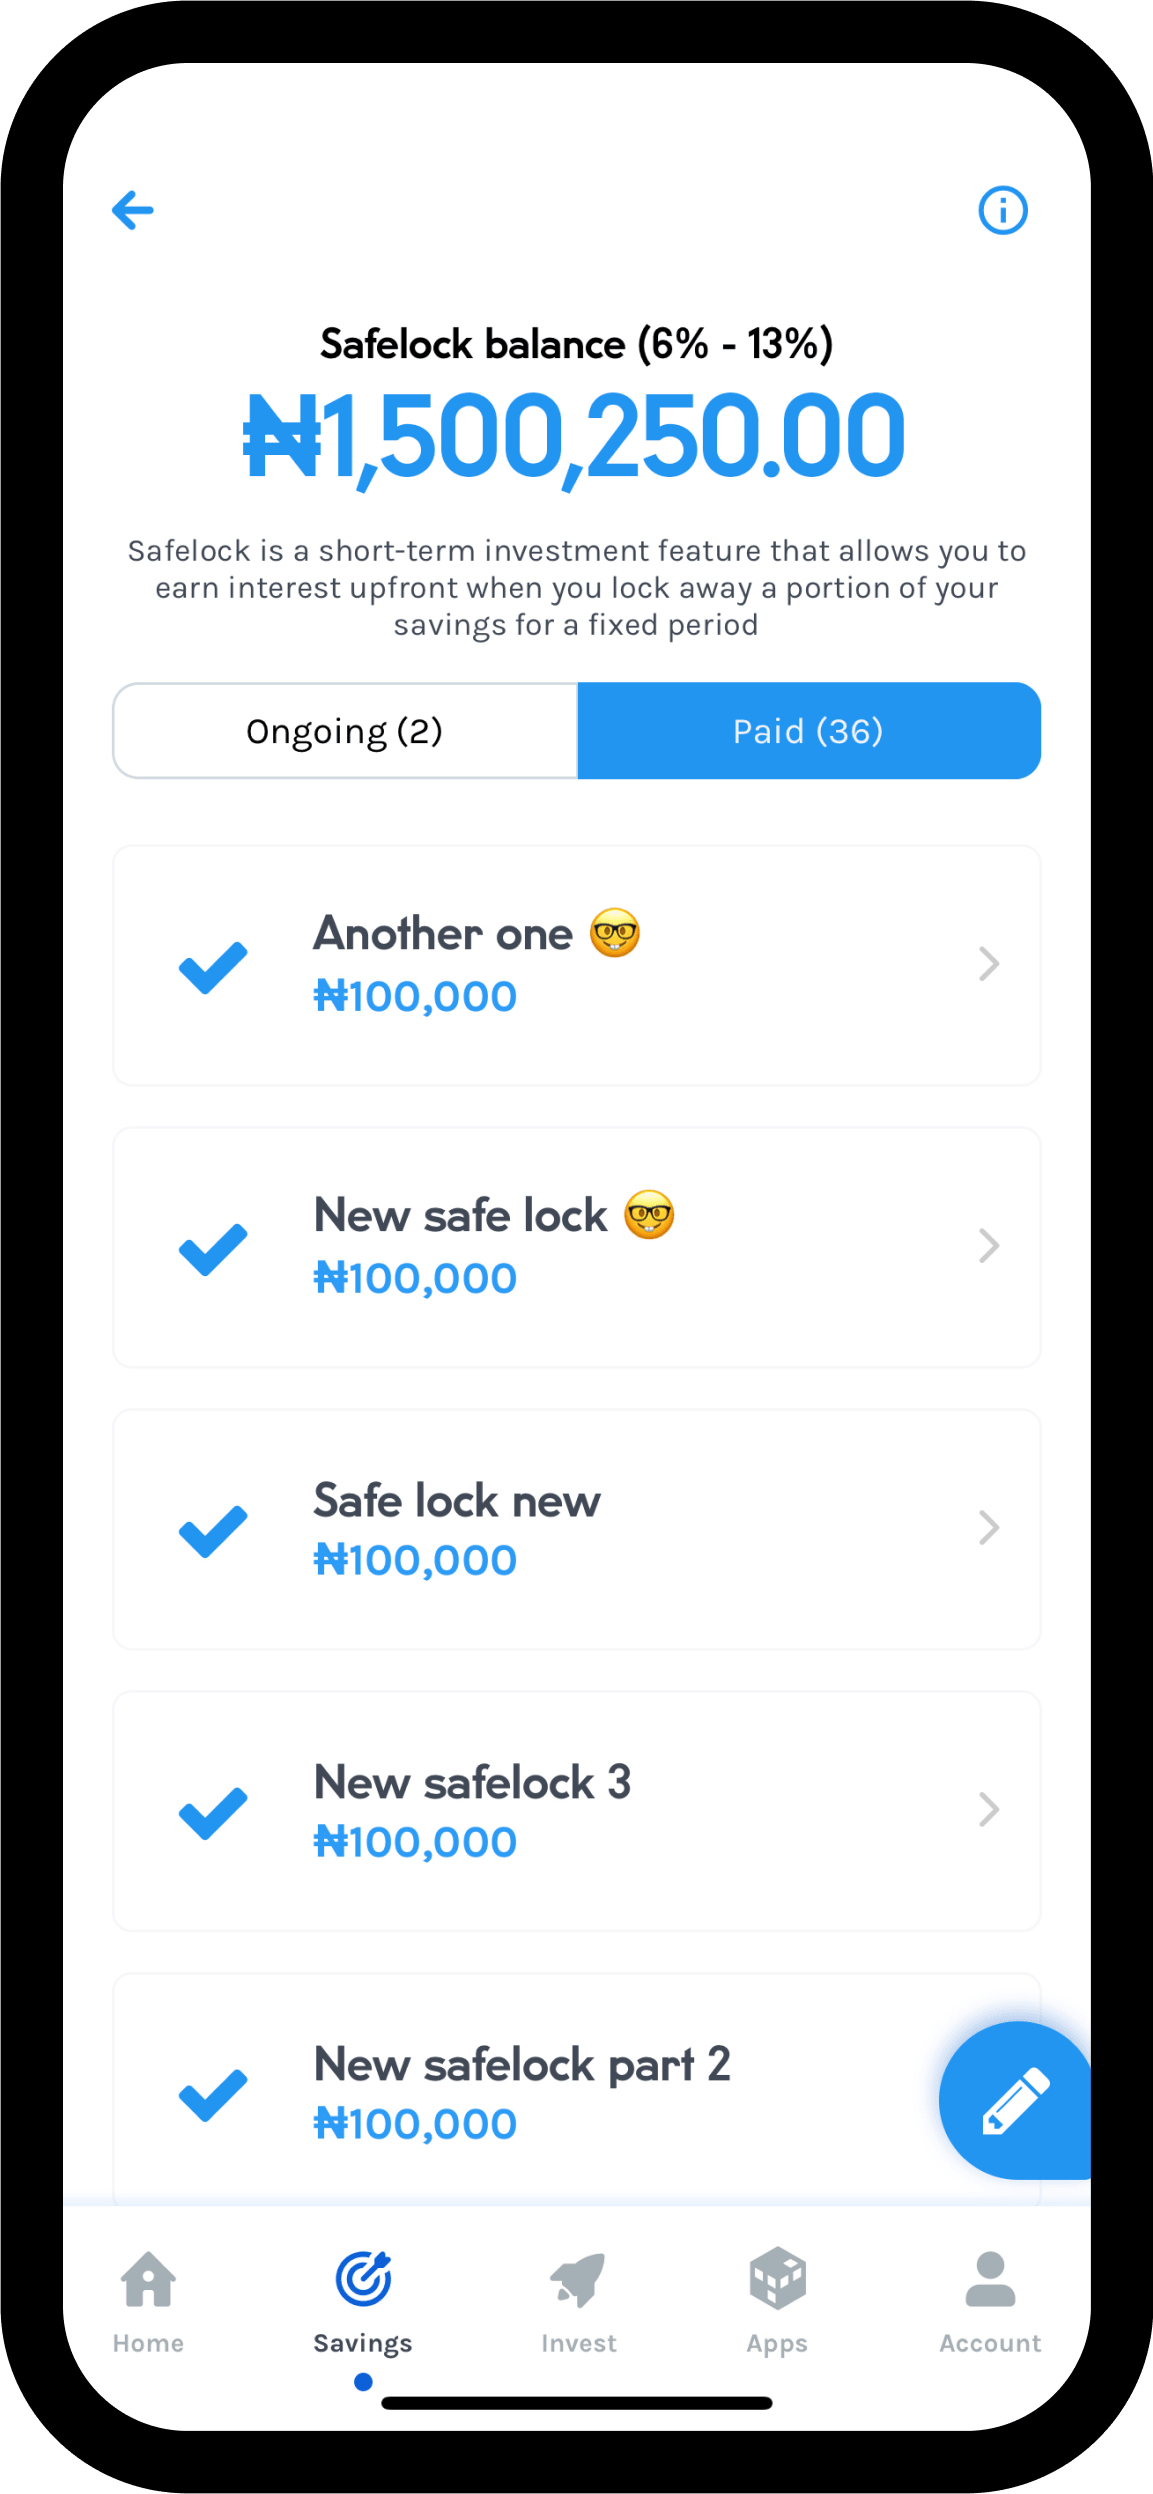Open New safelock part 2 entry
The image size is (1153, 2494).
(x=577, y=2090)
